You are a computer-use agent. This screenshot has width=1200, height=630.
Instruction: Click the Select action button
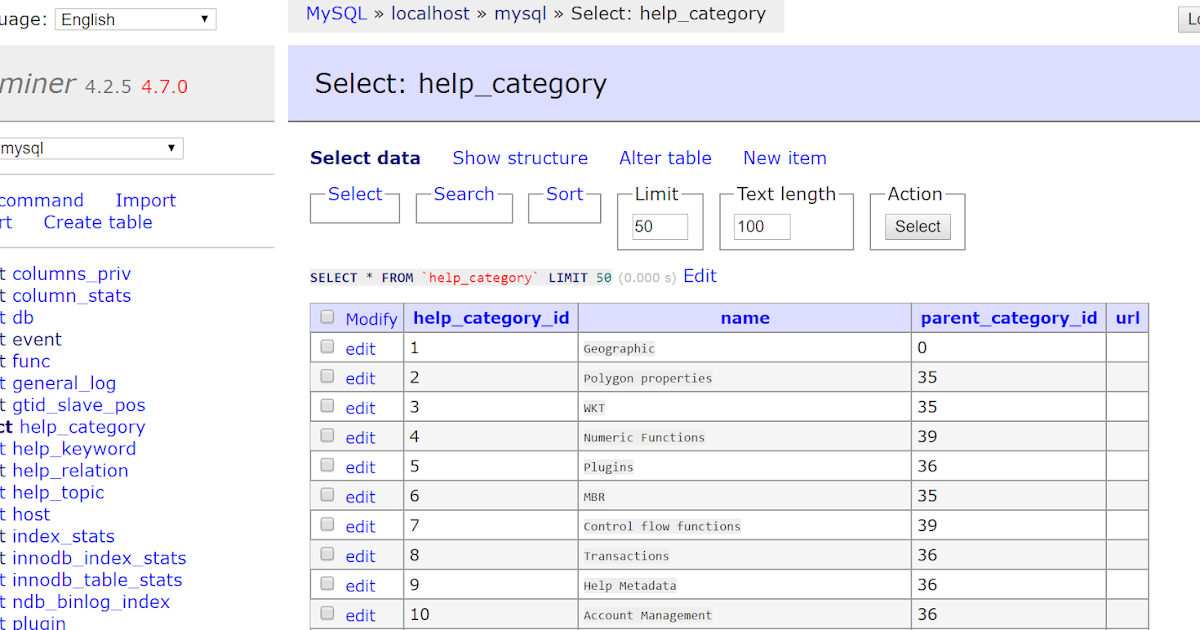(x=916, y=226)
